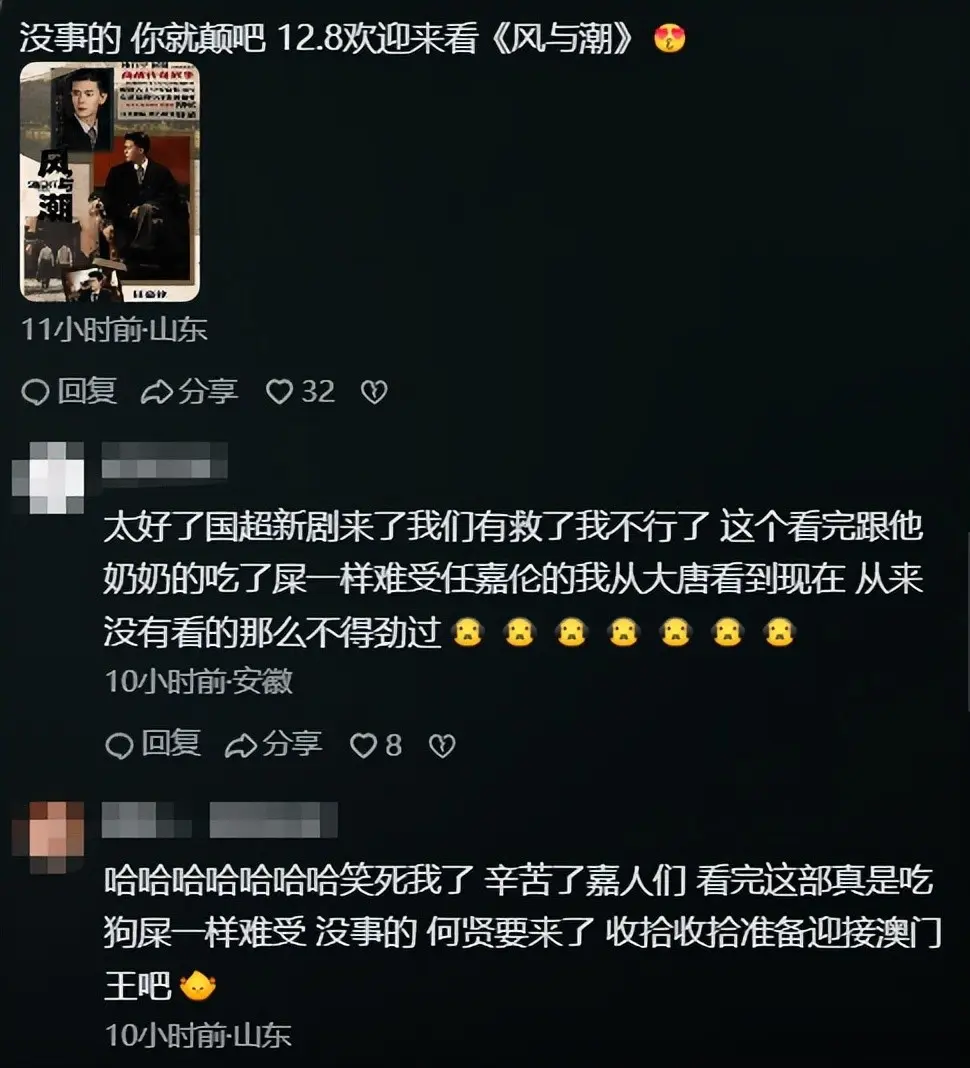This screenshot has height=1068, width=970.
Task: Like the first comment with 32 likes
Action: [279, 392]
